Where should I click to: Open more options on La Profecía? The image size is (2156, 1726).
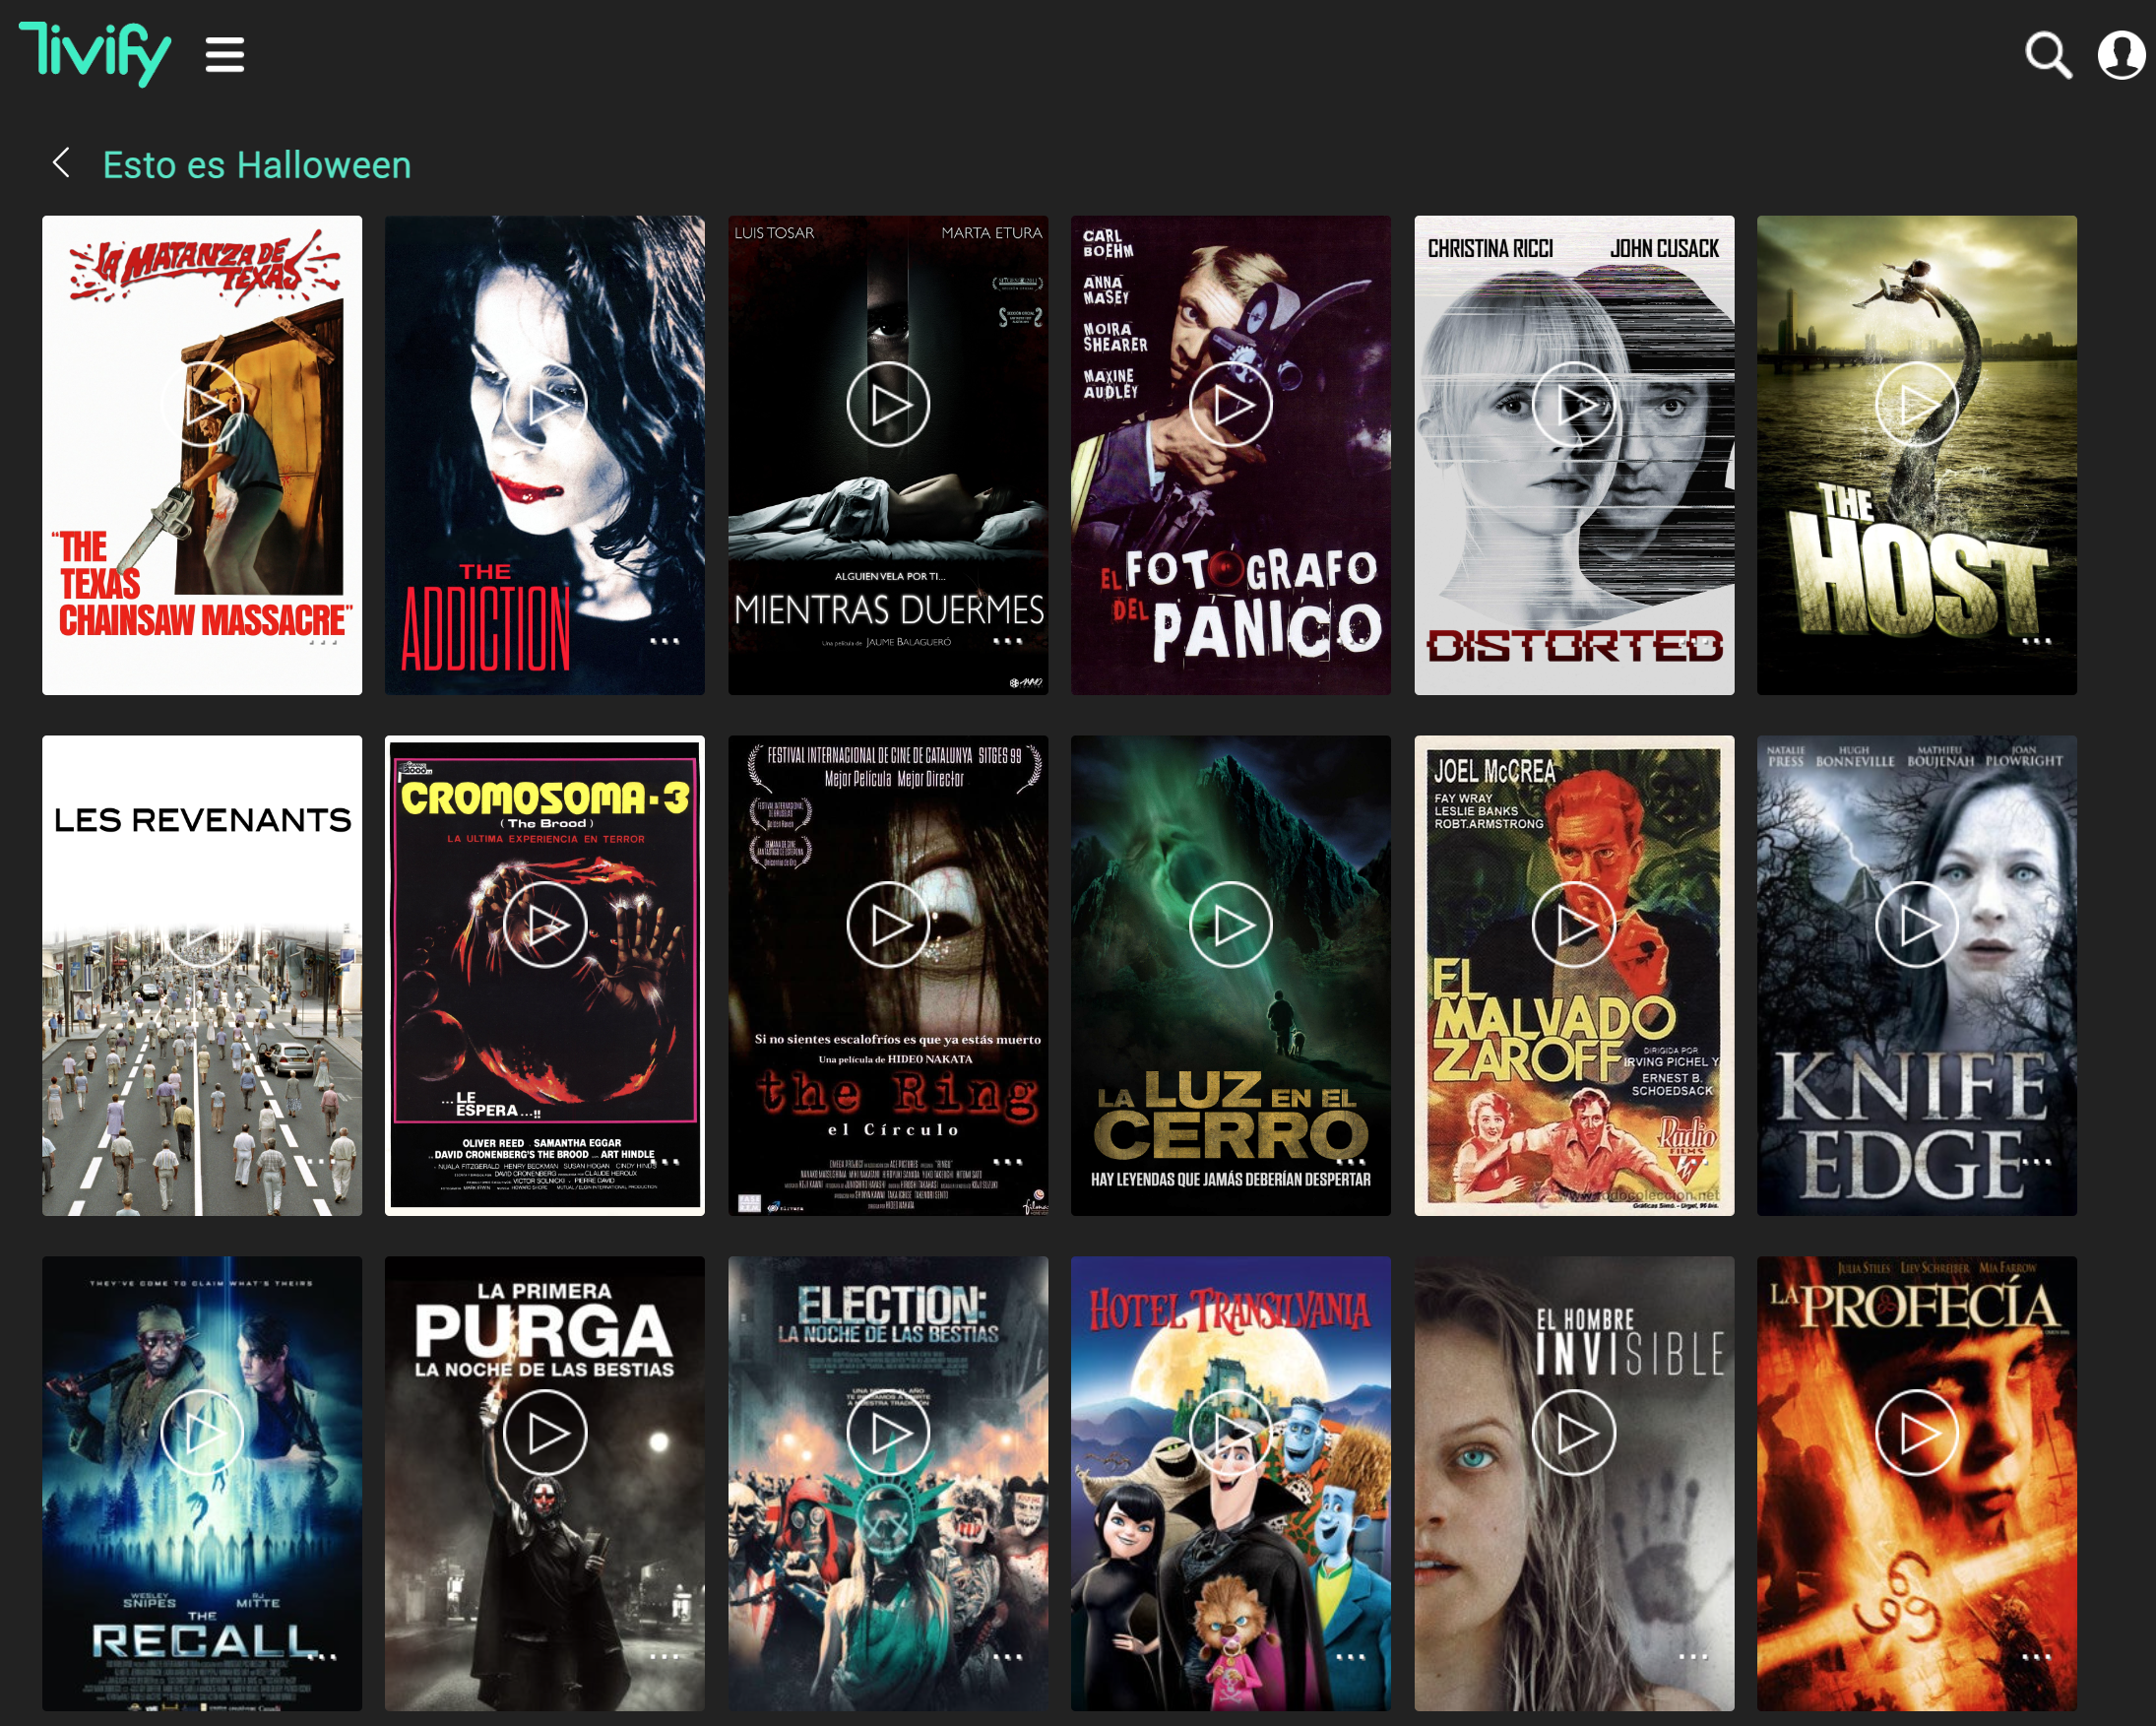(x=2037, y=1657)
